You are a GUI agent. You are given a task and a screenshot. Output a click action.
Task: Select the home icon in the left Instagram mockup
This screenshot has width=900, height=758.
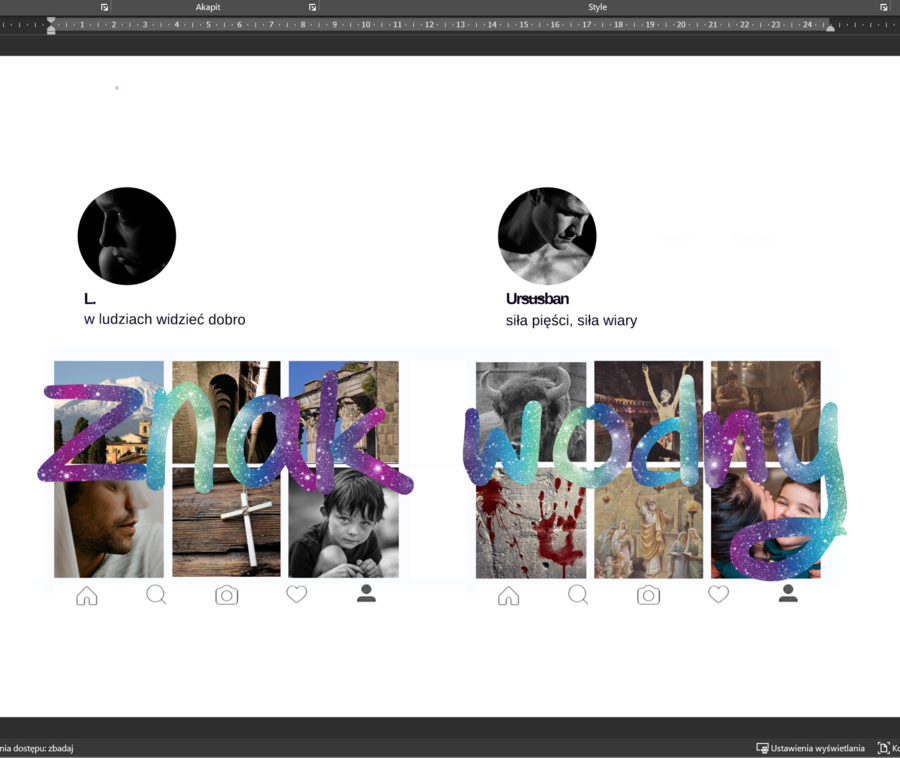click(x=87, y=594)
